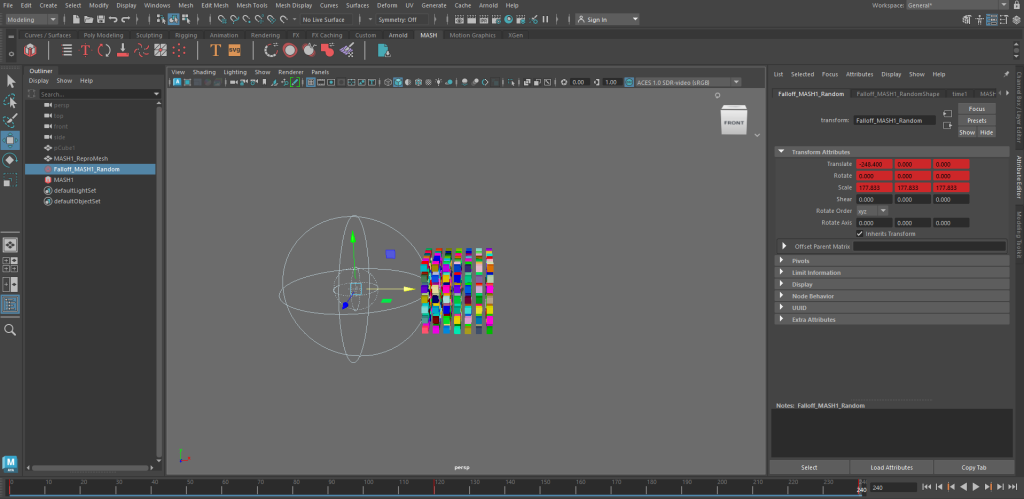Toggle the Inherits Transform checkbox
The width and height of the screenshot is (1024, 499).
[x=860, y=234]
